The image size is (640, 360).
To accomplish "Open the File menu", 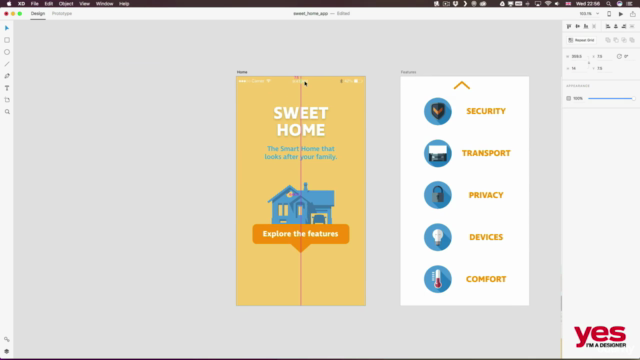I will 35,4.
